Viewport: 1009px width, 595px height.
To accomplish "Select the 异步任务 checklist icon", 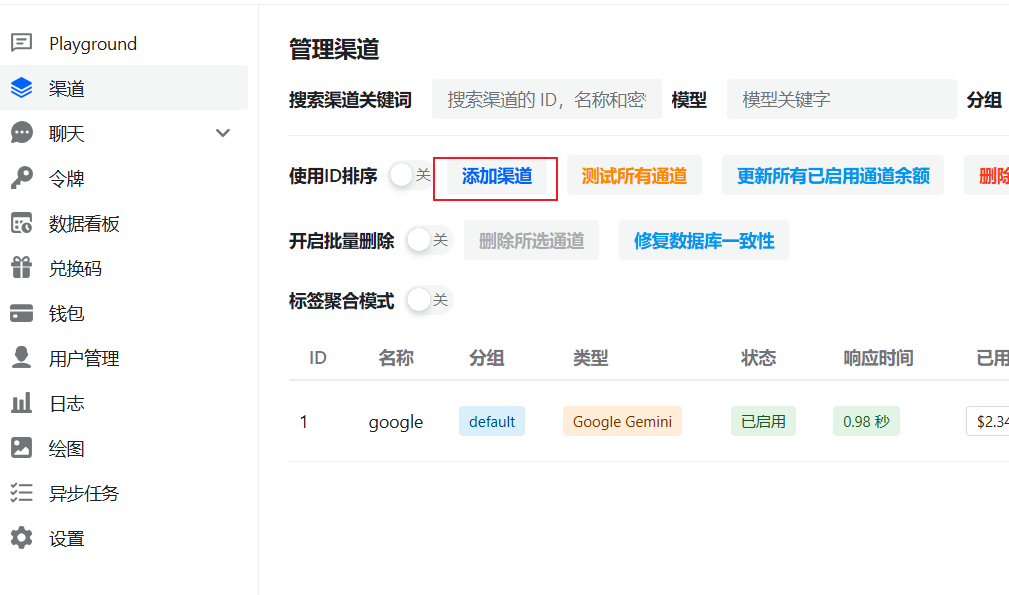I will [x=24, y=493].
